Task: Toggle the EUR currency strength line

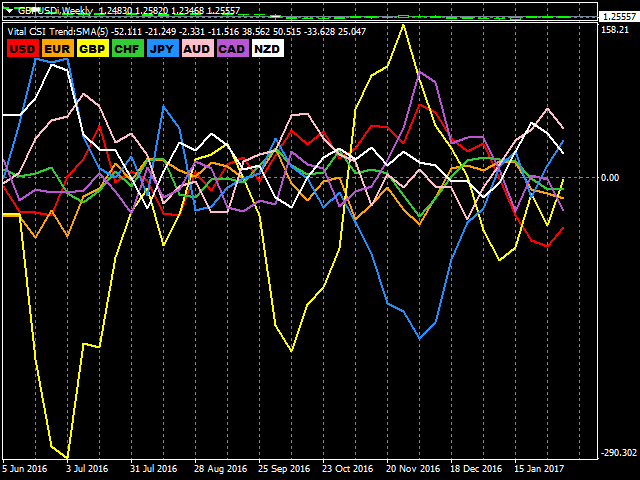Action: pos(58,49)
